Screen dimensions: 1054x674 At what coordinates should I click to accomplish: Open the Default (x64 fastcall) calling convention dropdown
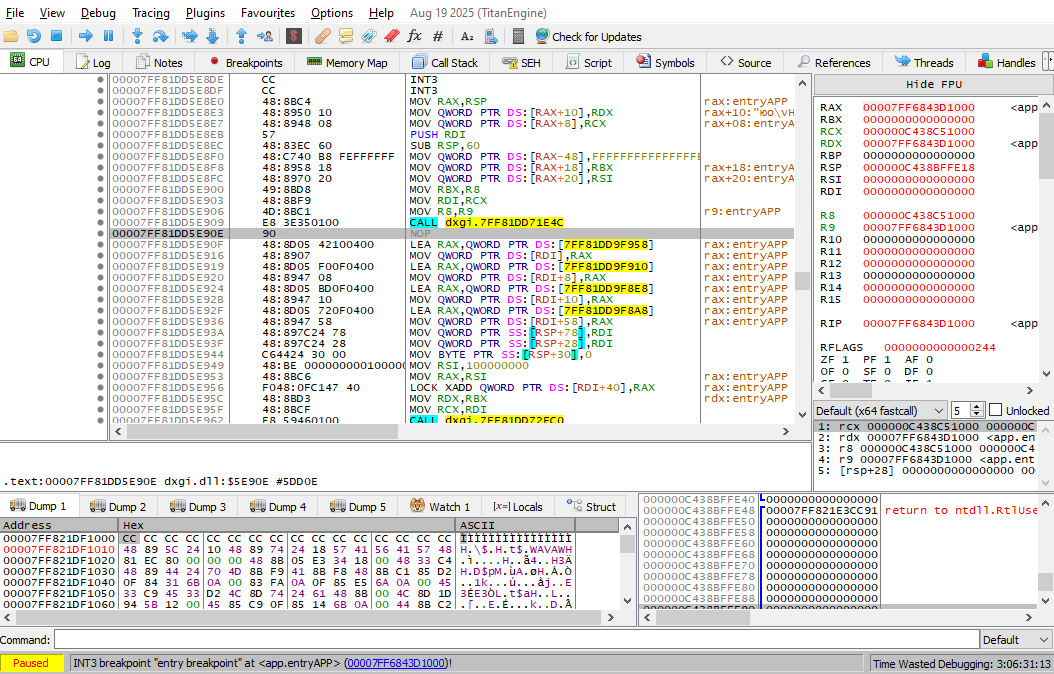pos(879,410)
